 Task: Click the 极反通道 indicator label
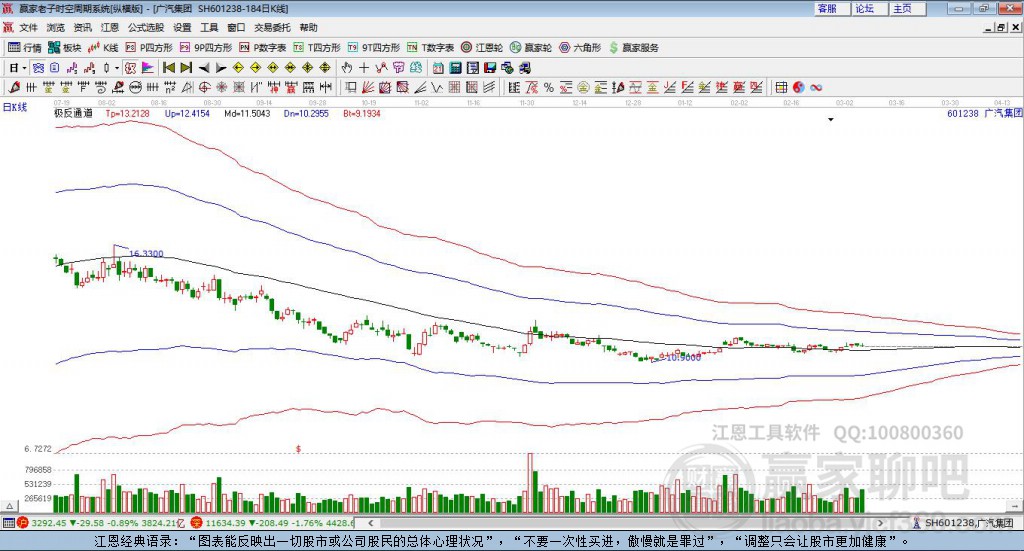point(73,114)
